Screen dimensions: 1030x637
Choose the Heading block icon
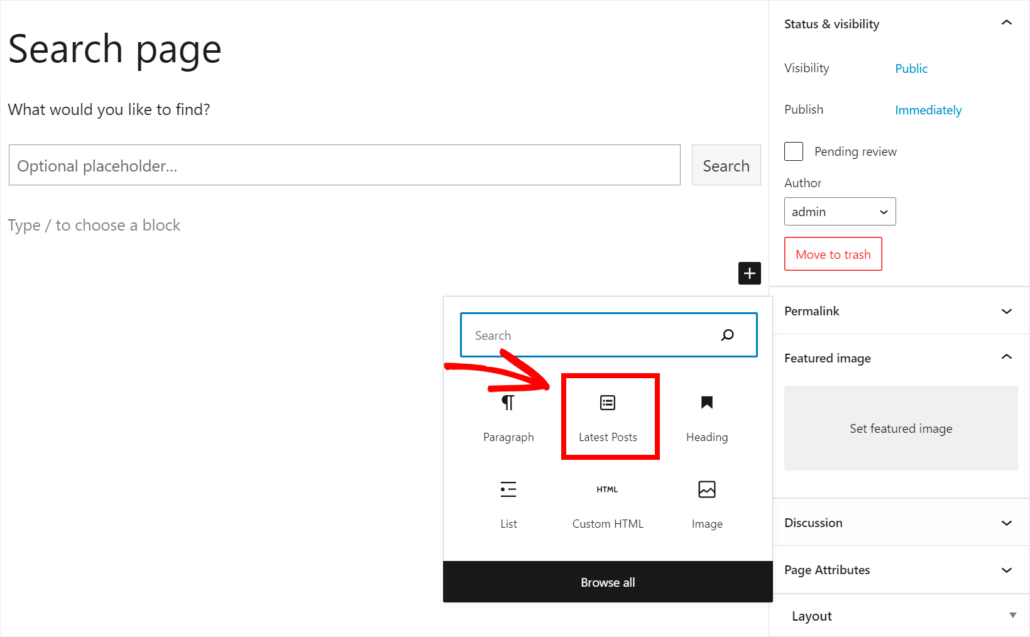pyautogui.click(x=706, y=413)
